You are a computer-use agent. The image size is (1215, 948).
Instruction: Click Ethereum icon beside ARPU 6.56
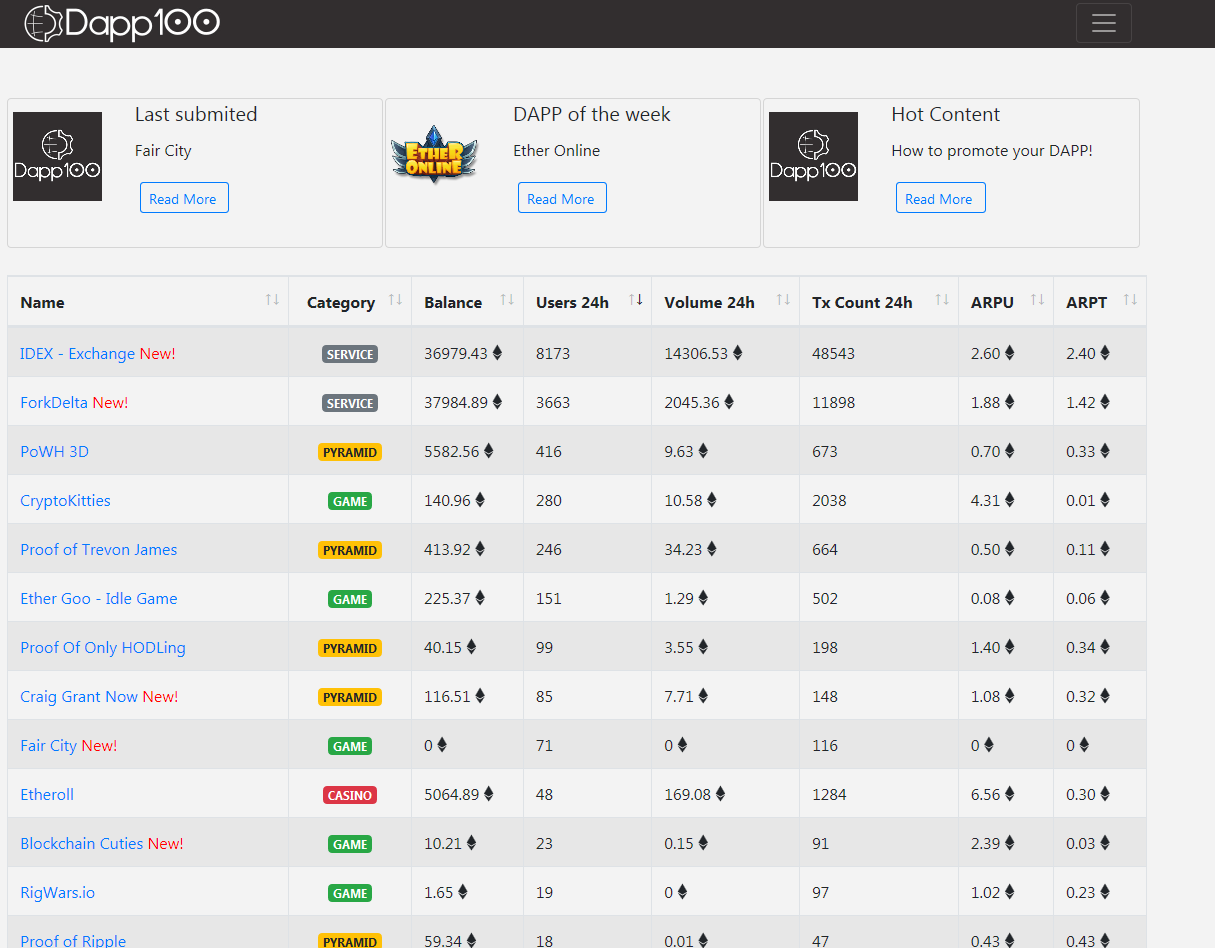coord(1009,794)
